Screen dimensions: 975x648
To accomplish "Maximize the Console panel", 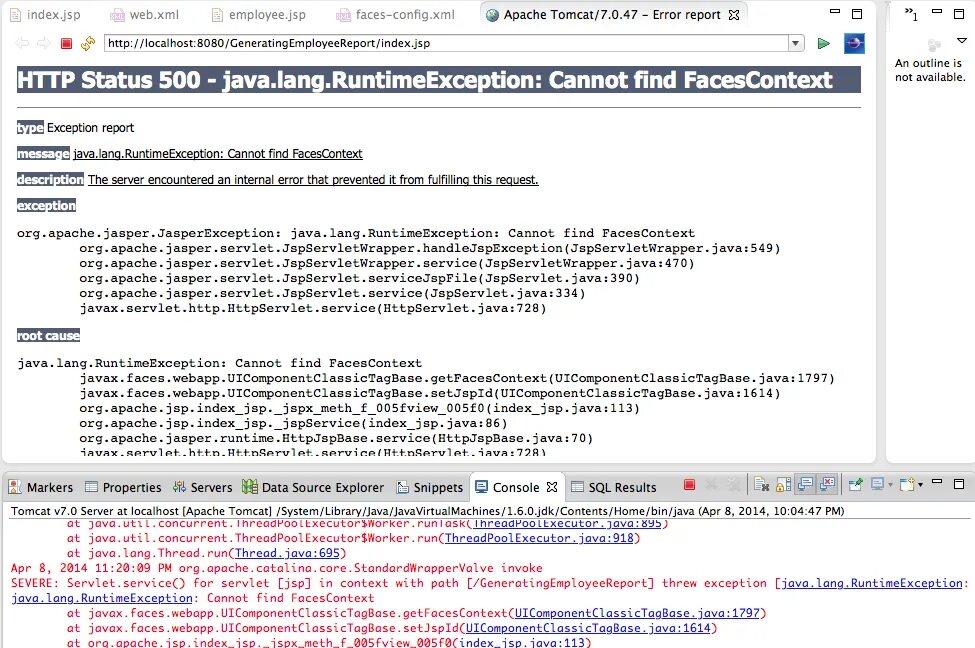I will pyautogui.click(x=959, y=484).
